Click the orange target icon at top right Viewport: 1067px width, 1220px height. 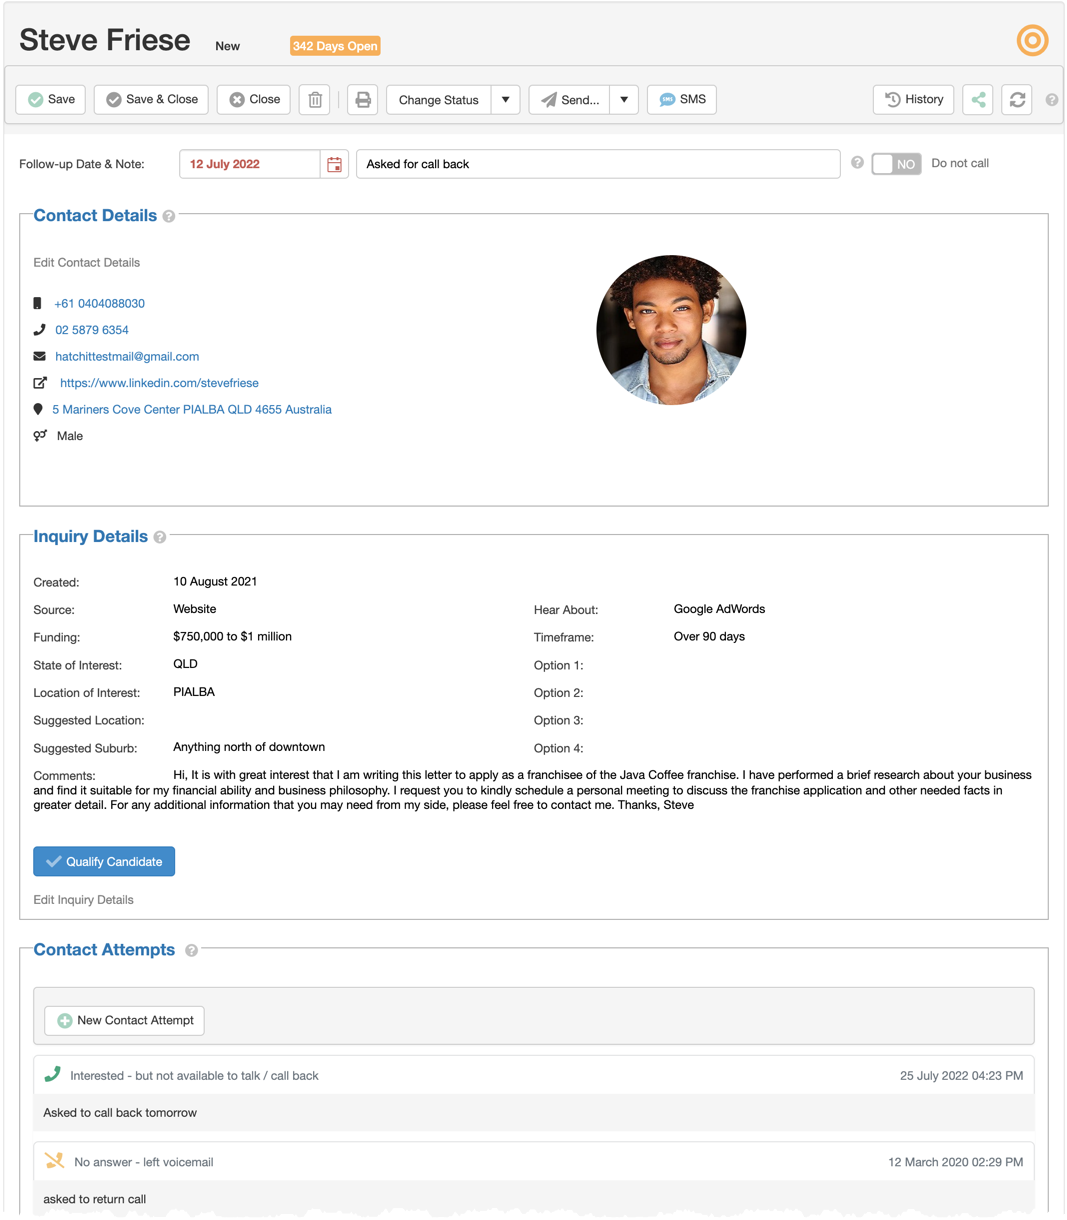[1032, 40]
